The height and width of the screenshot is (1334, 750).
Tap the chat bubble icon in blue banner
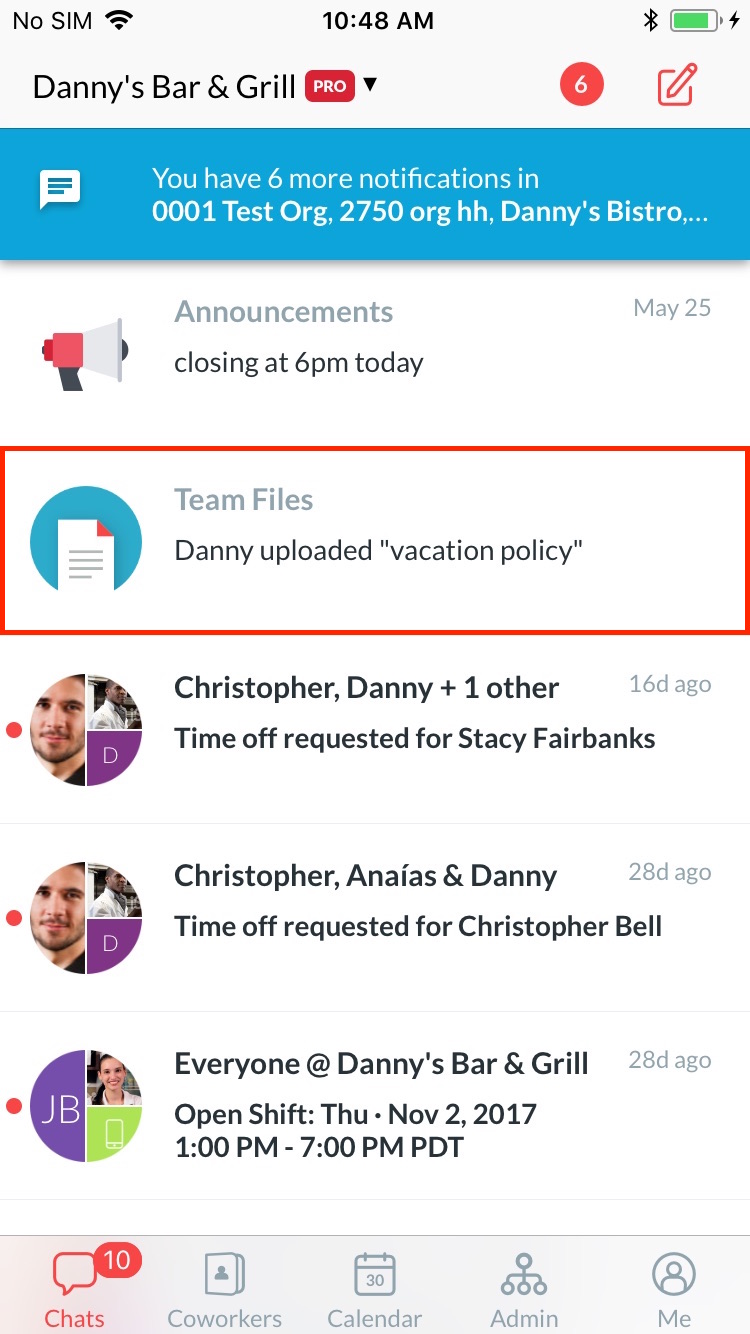click(x=60, y=190)
